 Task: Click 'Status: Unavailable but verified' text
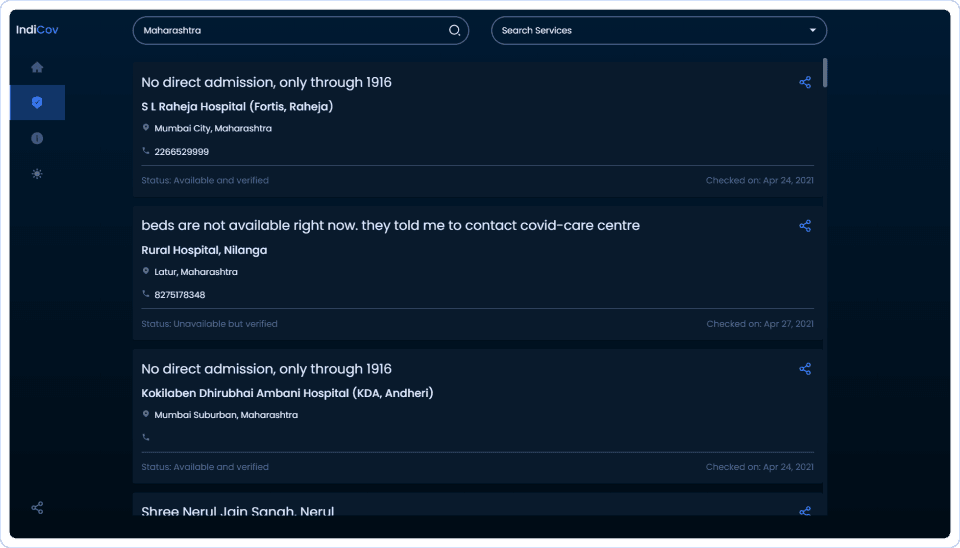pos(209,324)
